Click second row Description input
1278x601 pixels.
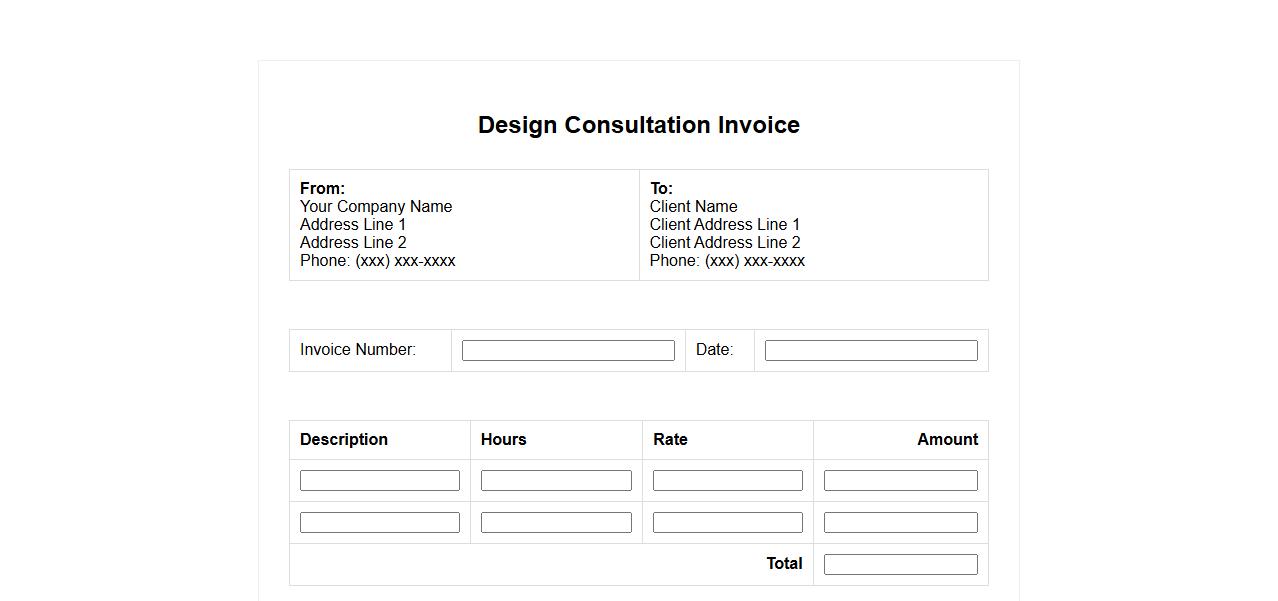coord(380,523)
